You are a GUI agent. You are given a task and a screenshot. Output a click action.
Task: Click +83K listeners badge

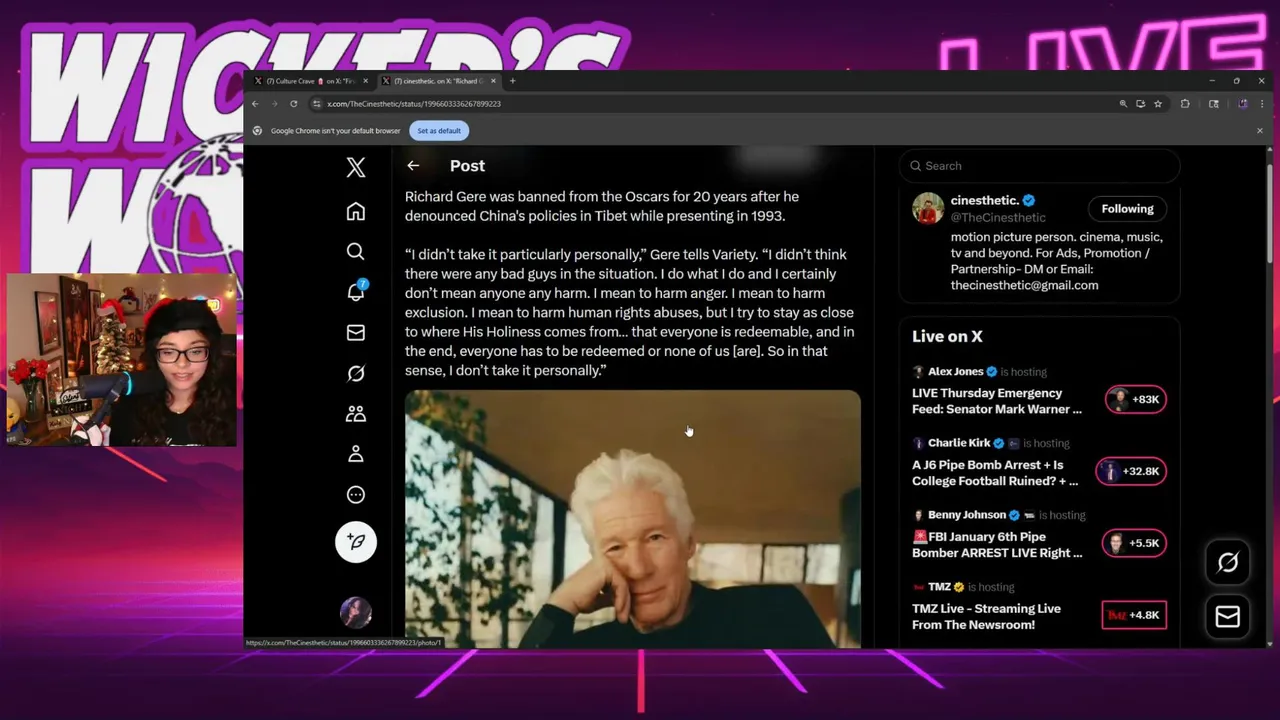click(1136, 400)
